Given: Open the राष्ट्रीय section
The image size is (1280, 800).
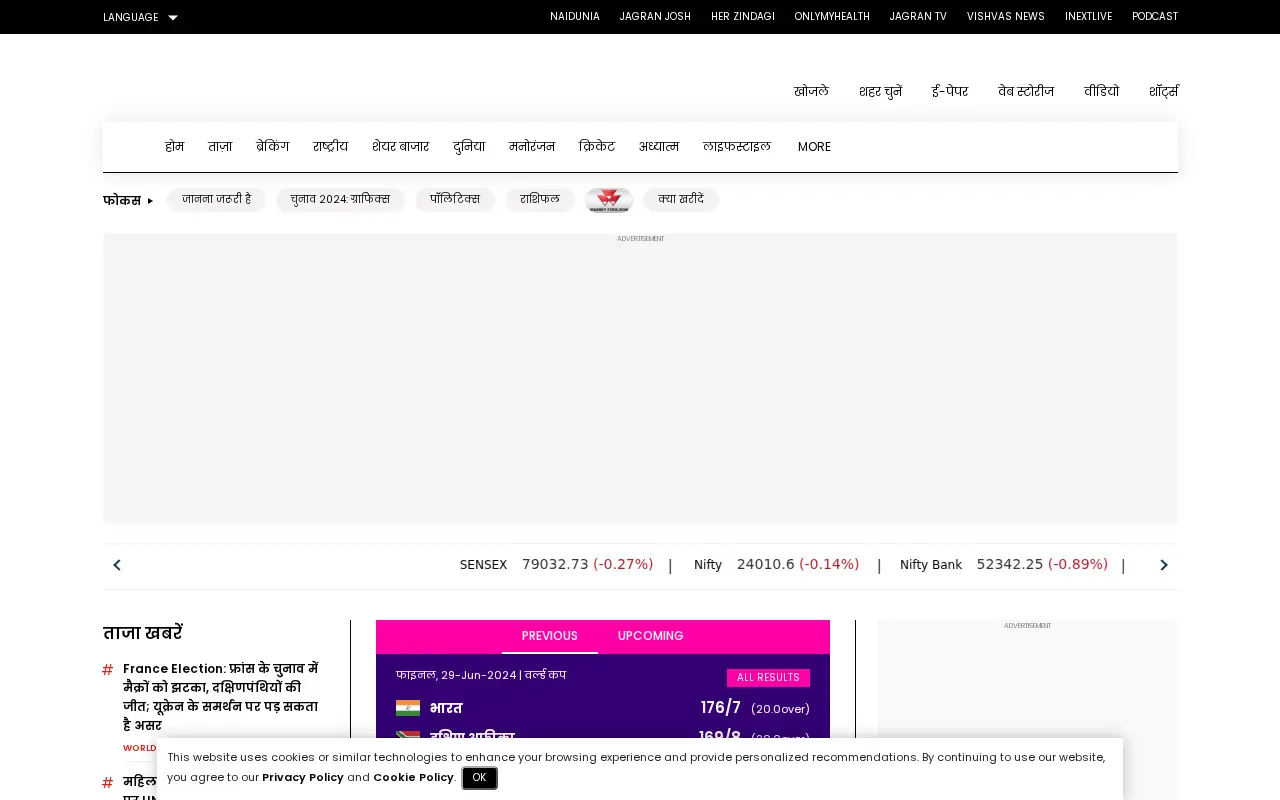Looking at the screenshot, I should 330,147.
